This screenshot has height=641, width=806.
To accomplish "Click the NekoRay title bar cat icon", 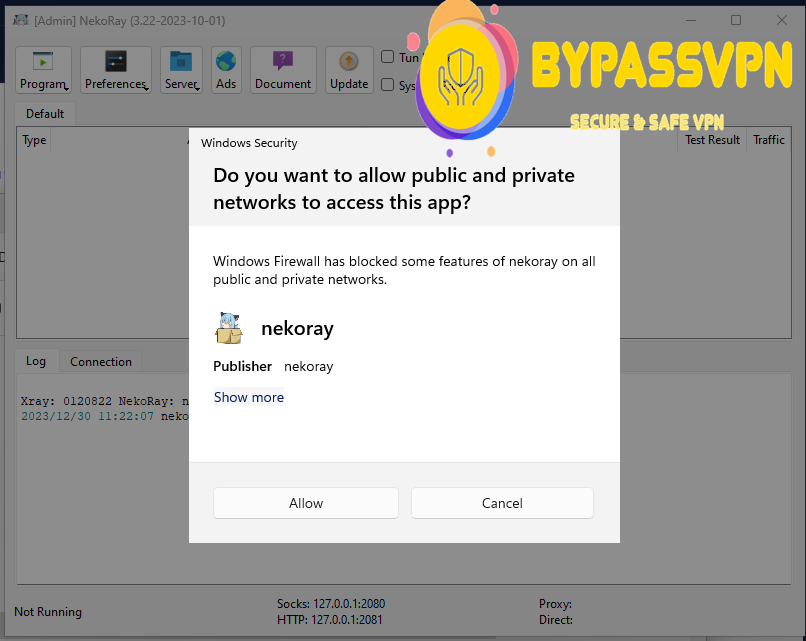I will coord(21,21).
